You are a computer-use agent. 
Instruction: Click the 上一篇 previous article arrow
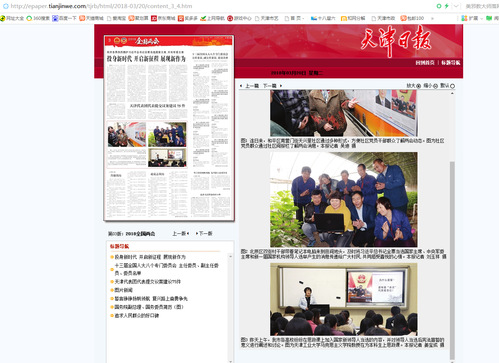pos(241,86)
